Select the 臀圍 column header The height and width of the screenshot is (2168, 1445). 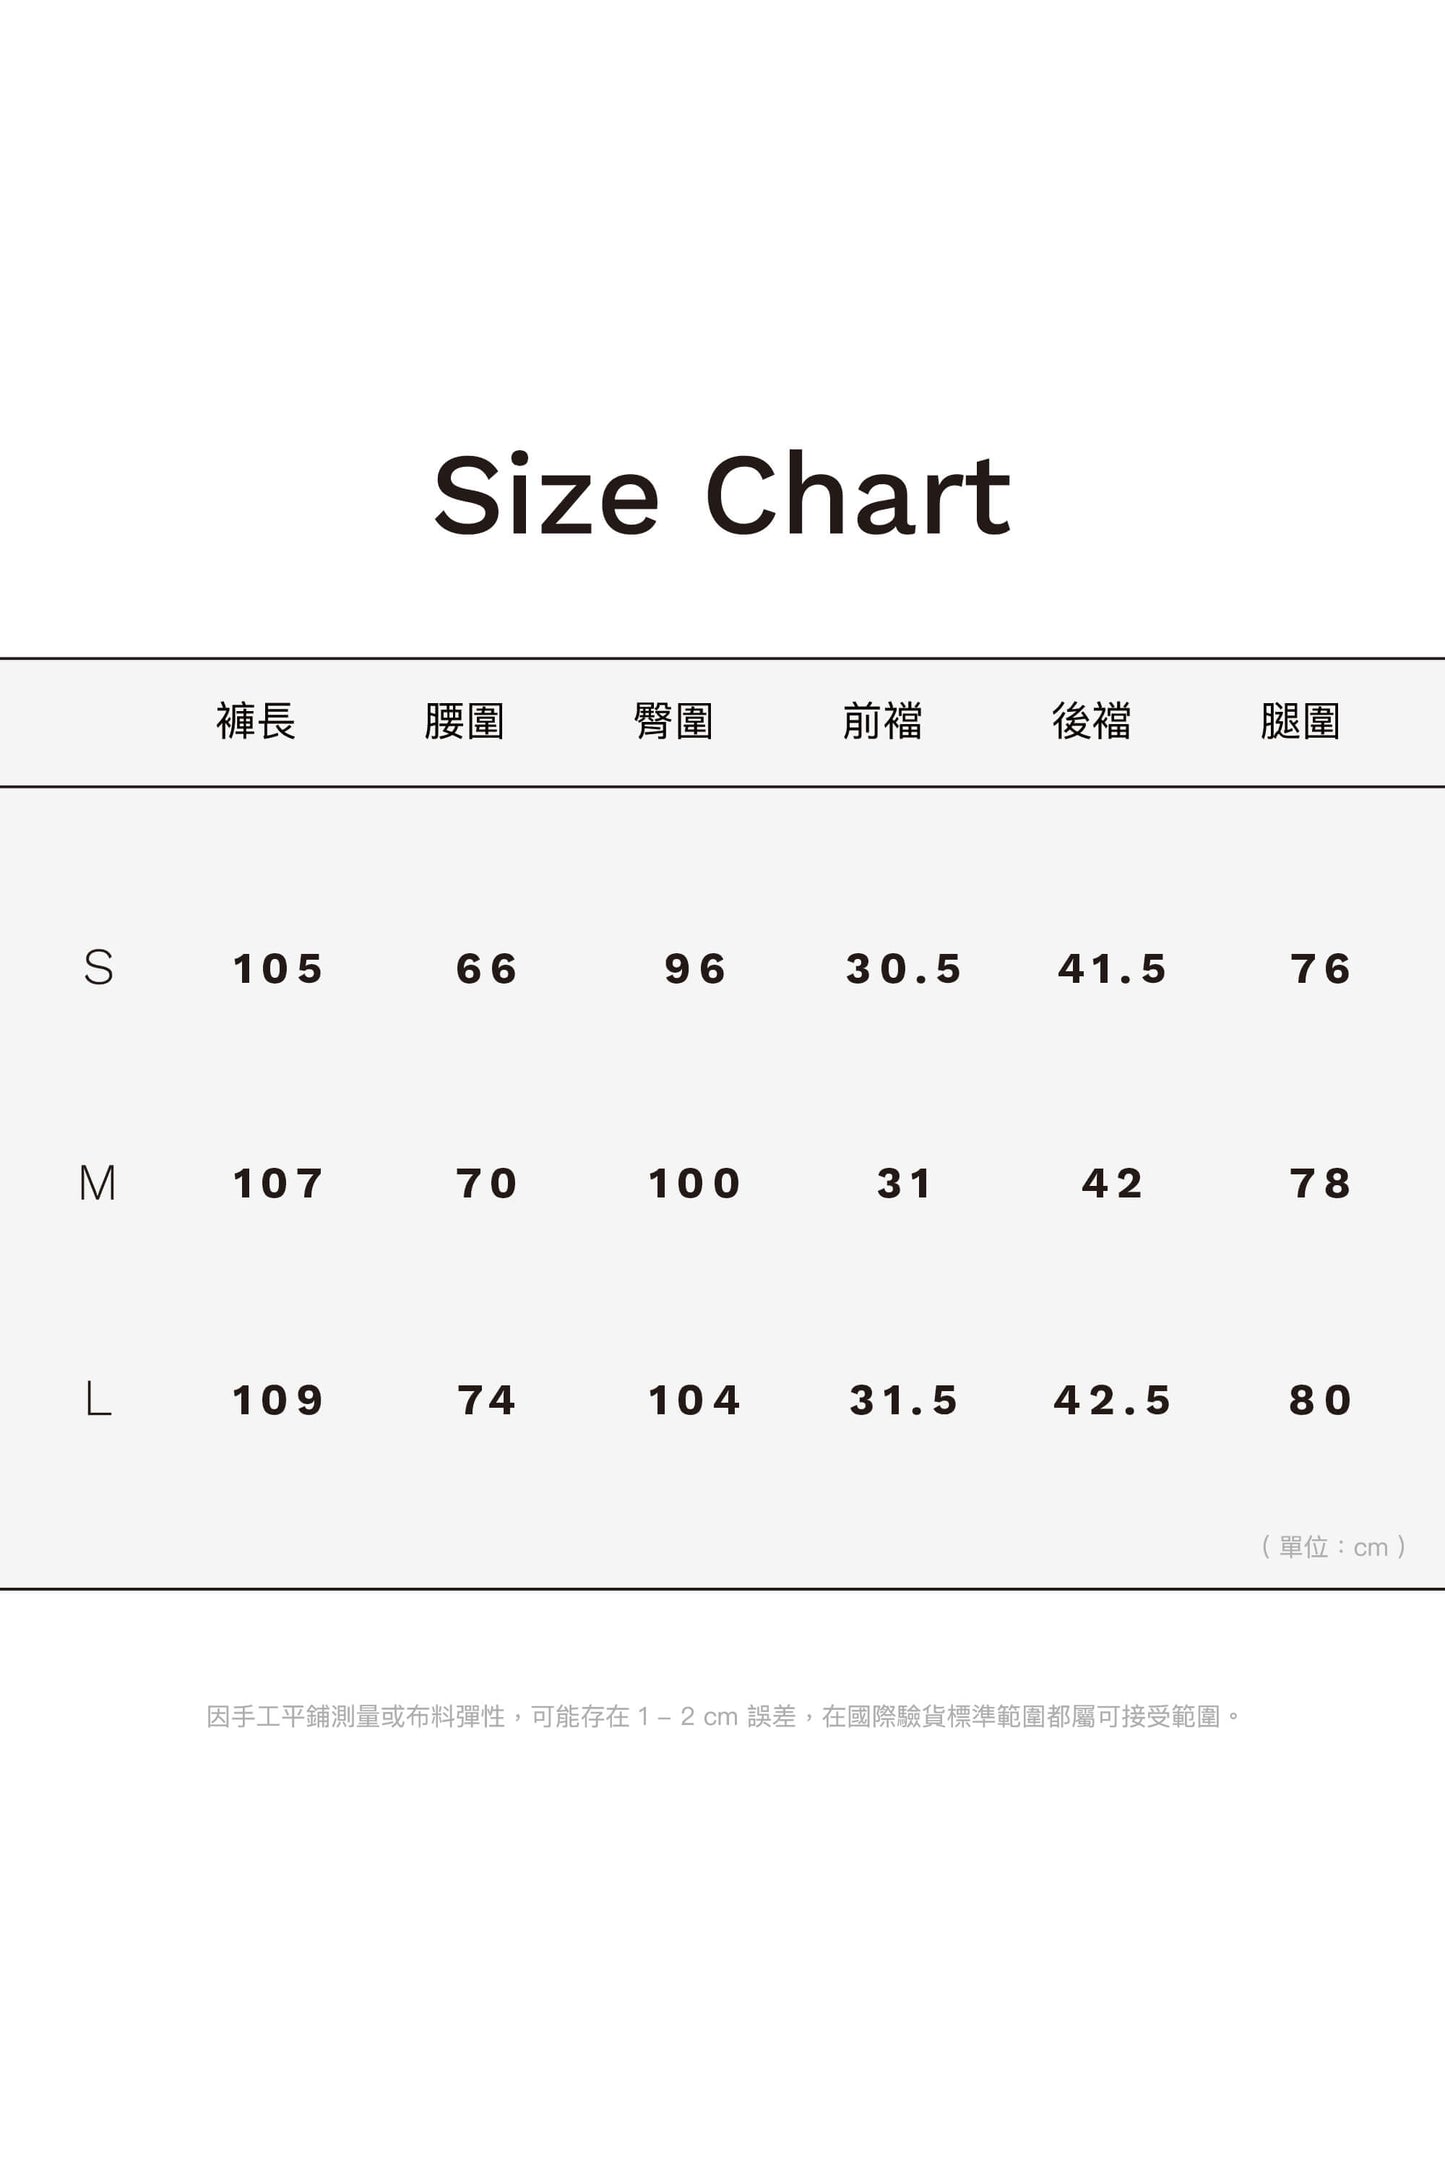point(673,721)
